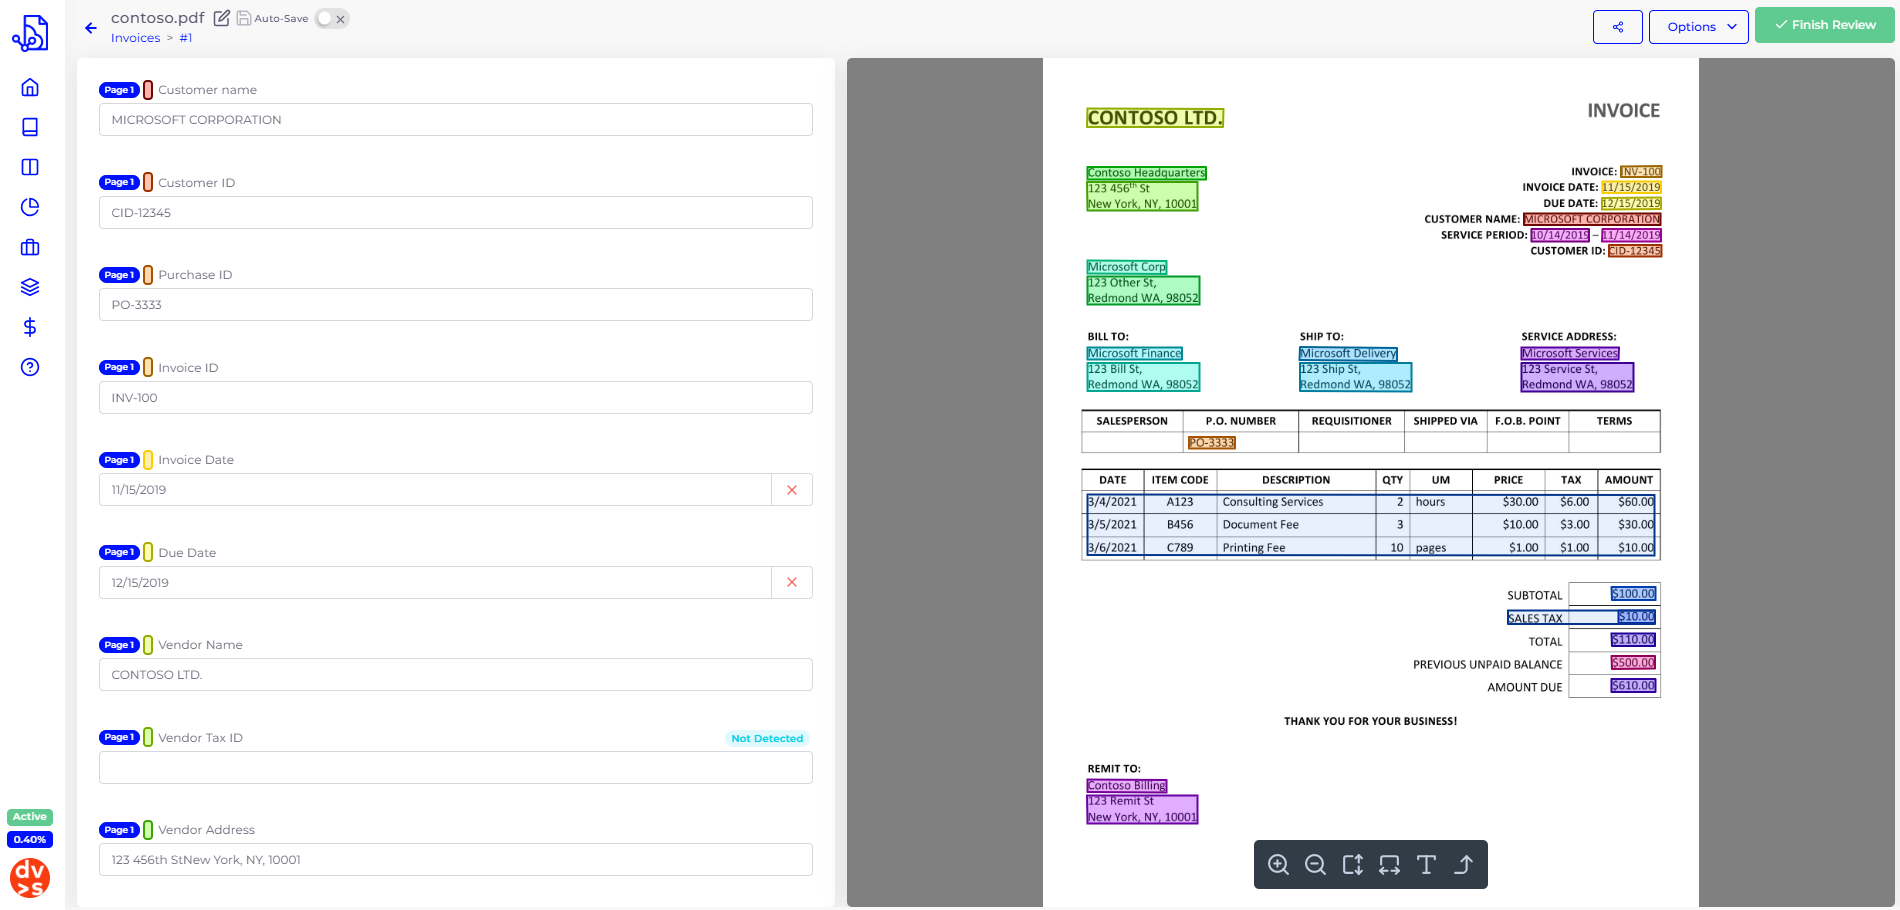1900x910 pixels.
Task: Click the red Customer name color marker
Action: (x=148, y=90)
